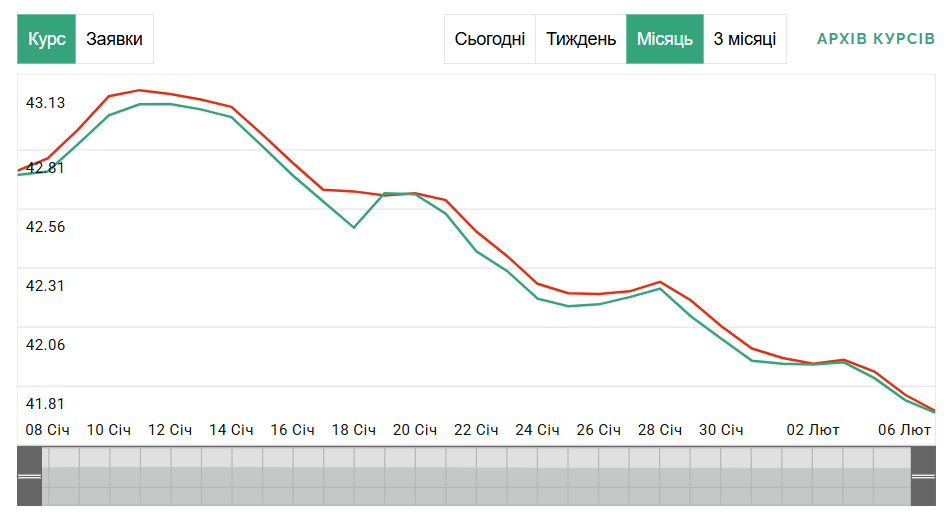Select the Місяць period button
Viewport: 948px width, 522px height.
(x=665, y=39)
